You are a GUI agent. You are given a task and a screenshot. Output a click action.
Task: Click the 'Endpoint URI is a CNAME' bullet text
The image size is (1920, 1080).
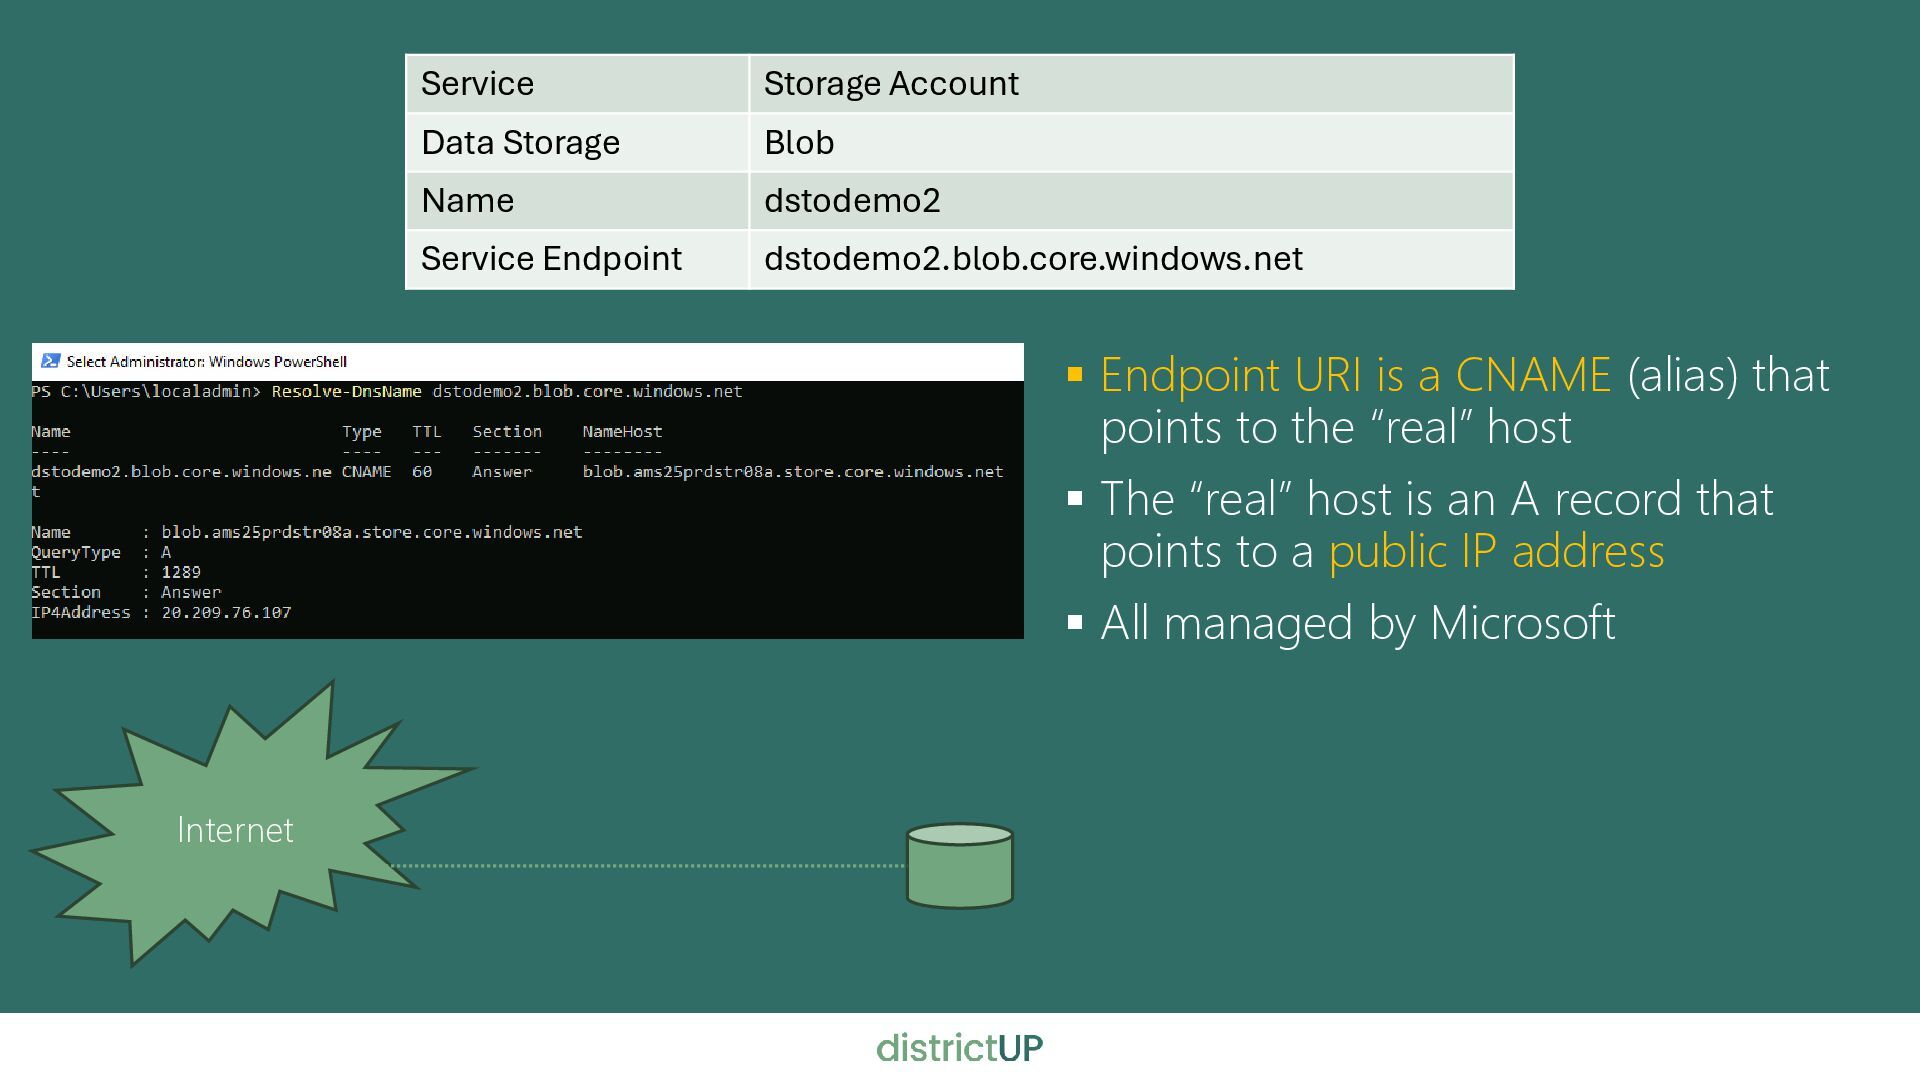point(1356,375)
